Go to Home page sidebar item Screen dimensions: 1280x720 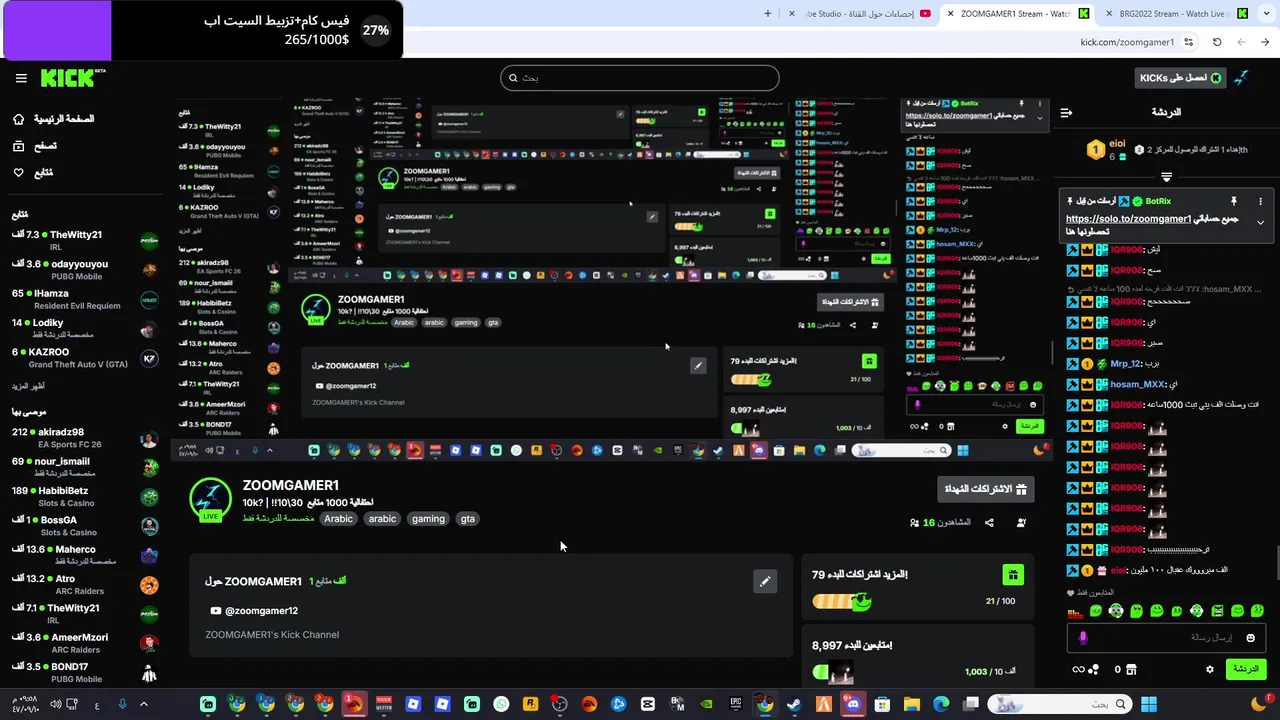pyautogui.click(x=55, y=119)
